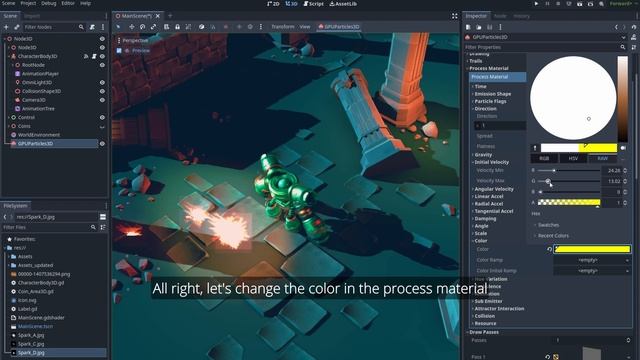
Task: Toggle OmniLight3D visibility eye
Action: (x=102, y=82)
